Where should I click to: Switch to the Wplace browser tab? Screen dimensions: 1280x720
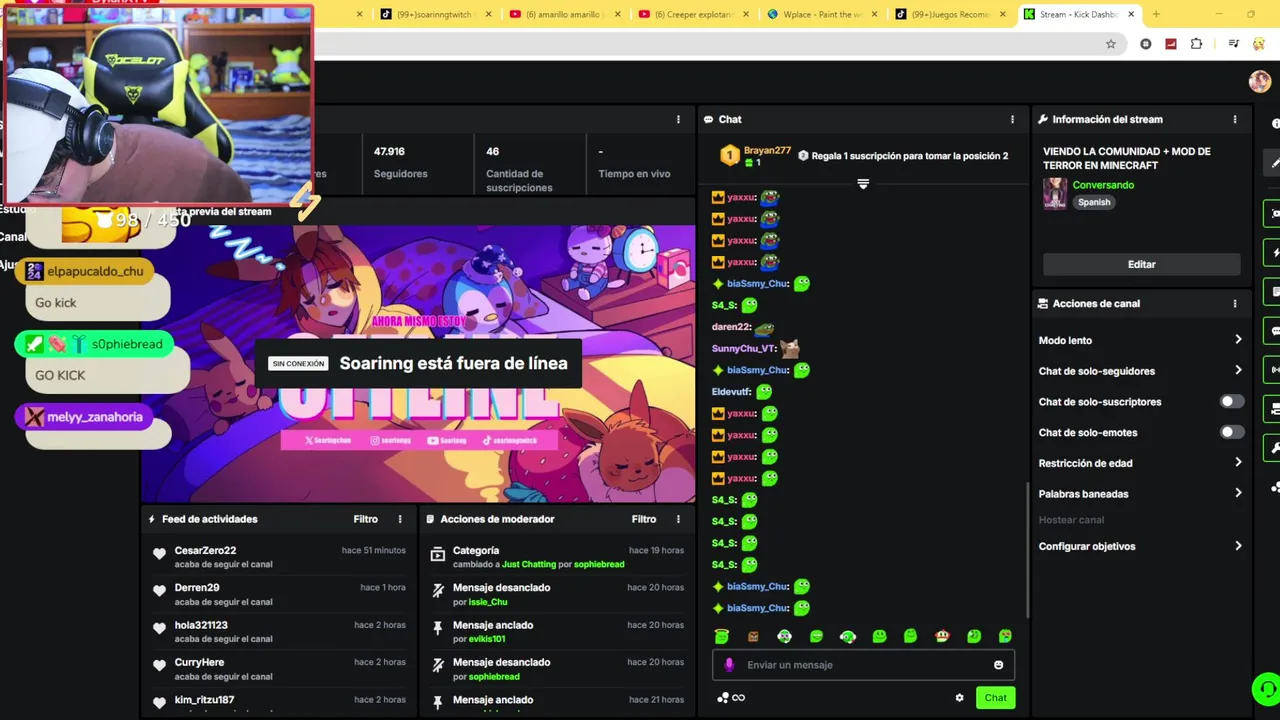tap(824, 14)
